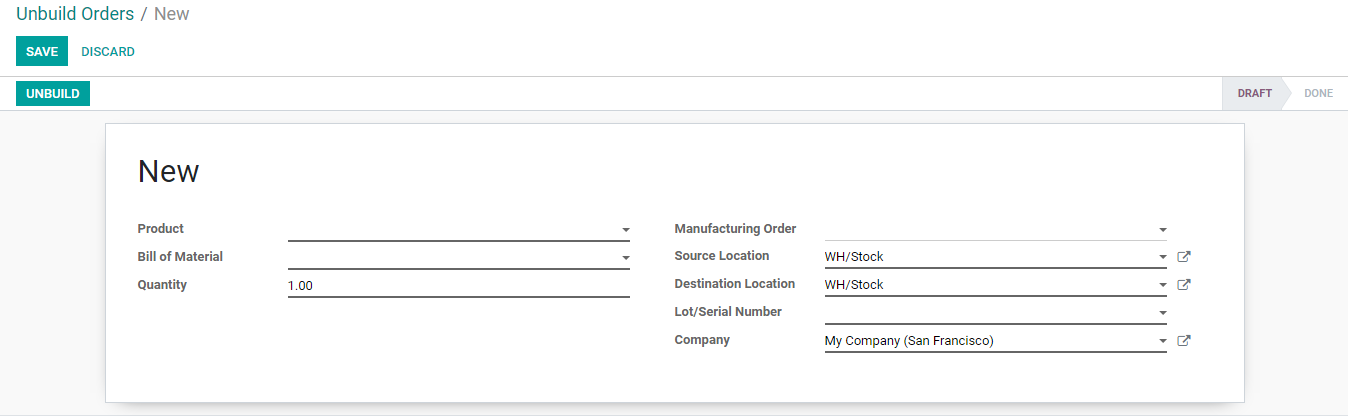Discard the new unbuild order

(108, 52)
